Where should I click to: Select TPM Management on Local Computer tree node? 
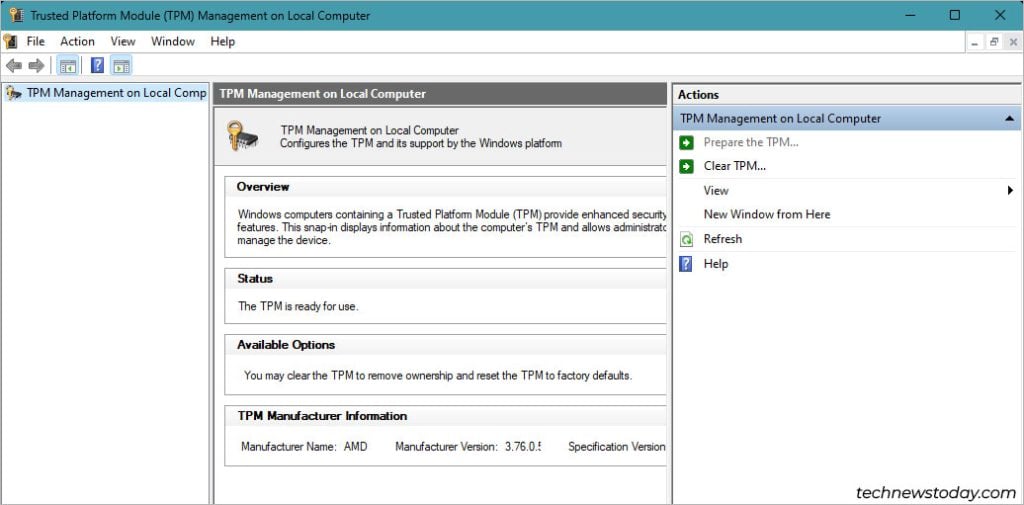click(x=115, y=93)
